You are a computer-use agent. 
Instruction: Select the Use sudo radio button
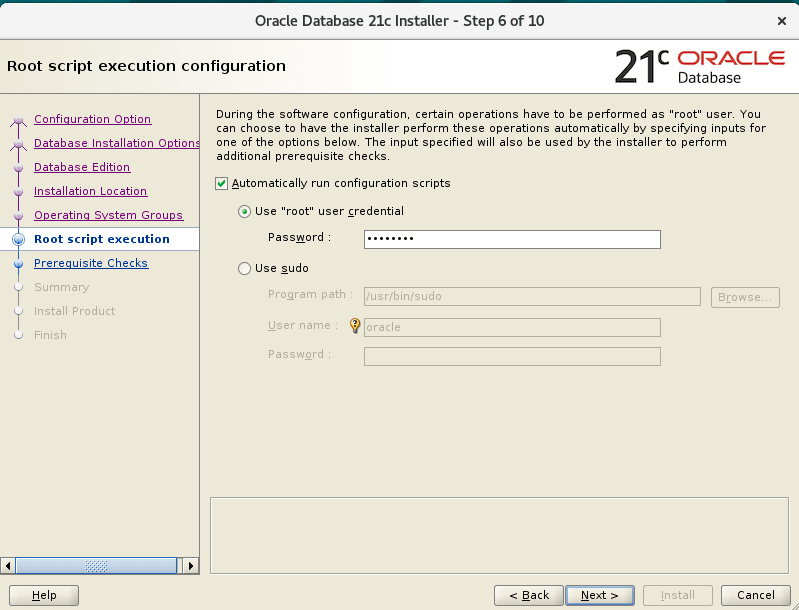[245, 268]
